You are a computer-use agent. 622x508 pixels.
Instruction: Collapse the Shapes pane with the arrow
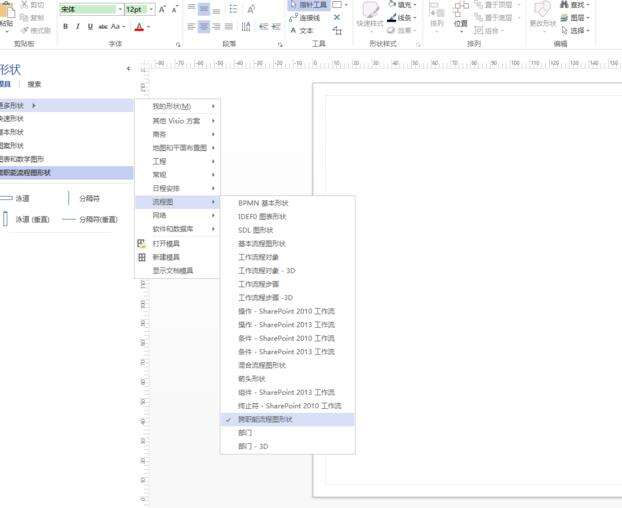click(x=128, y=69)
